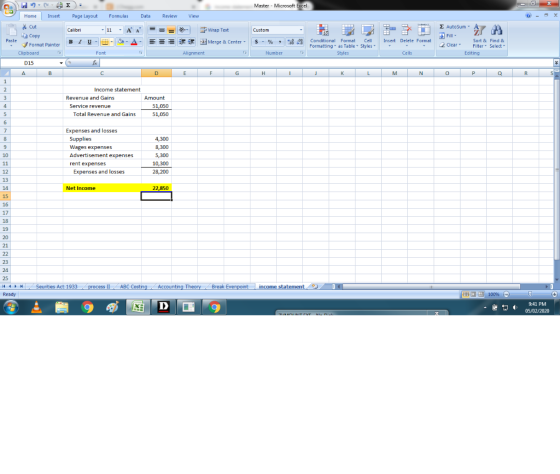Open Format as Table gallery
The image size is (560, 474).
point(348,36)
